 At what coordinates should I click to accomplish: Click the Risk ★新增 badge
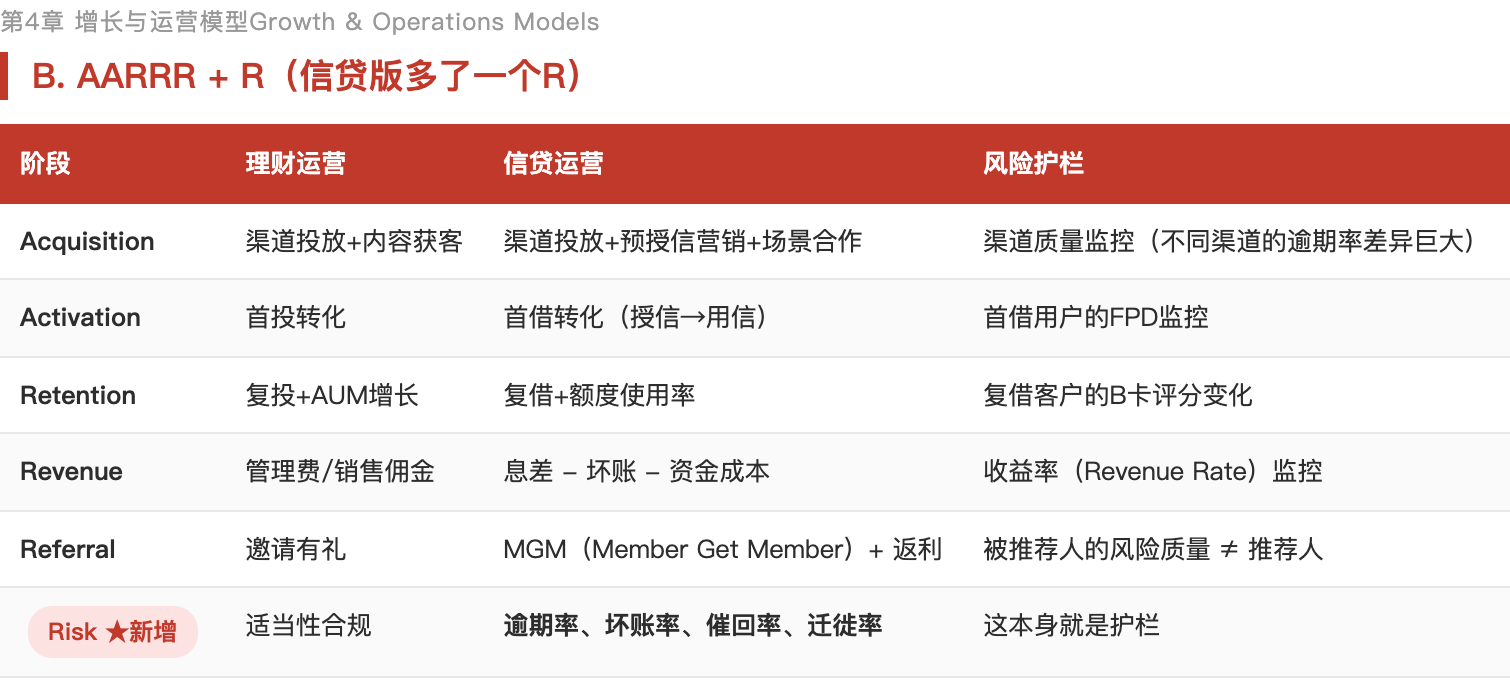point(112,632)
